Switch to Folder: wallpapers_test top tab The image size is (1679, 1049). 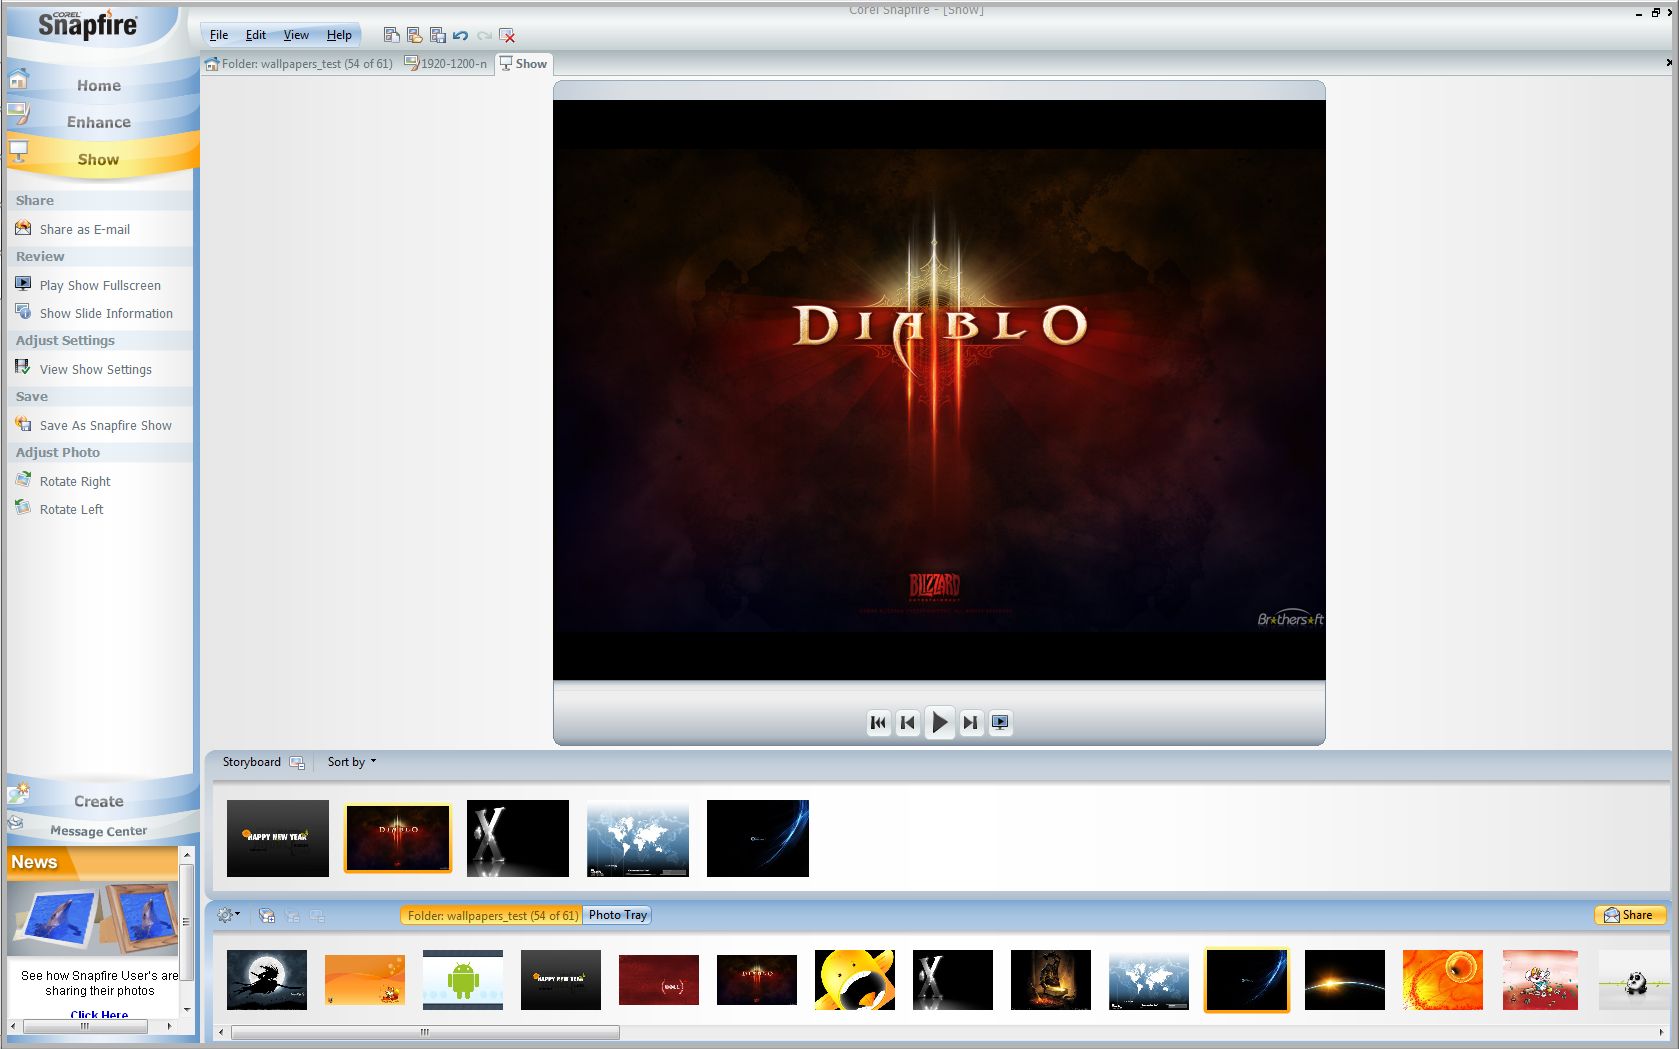[299, 64]
